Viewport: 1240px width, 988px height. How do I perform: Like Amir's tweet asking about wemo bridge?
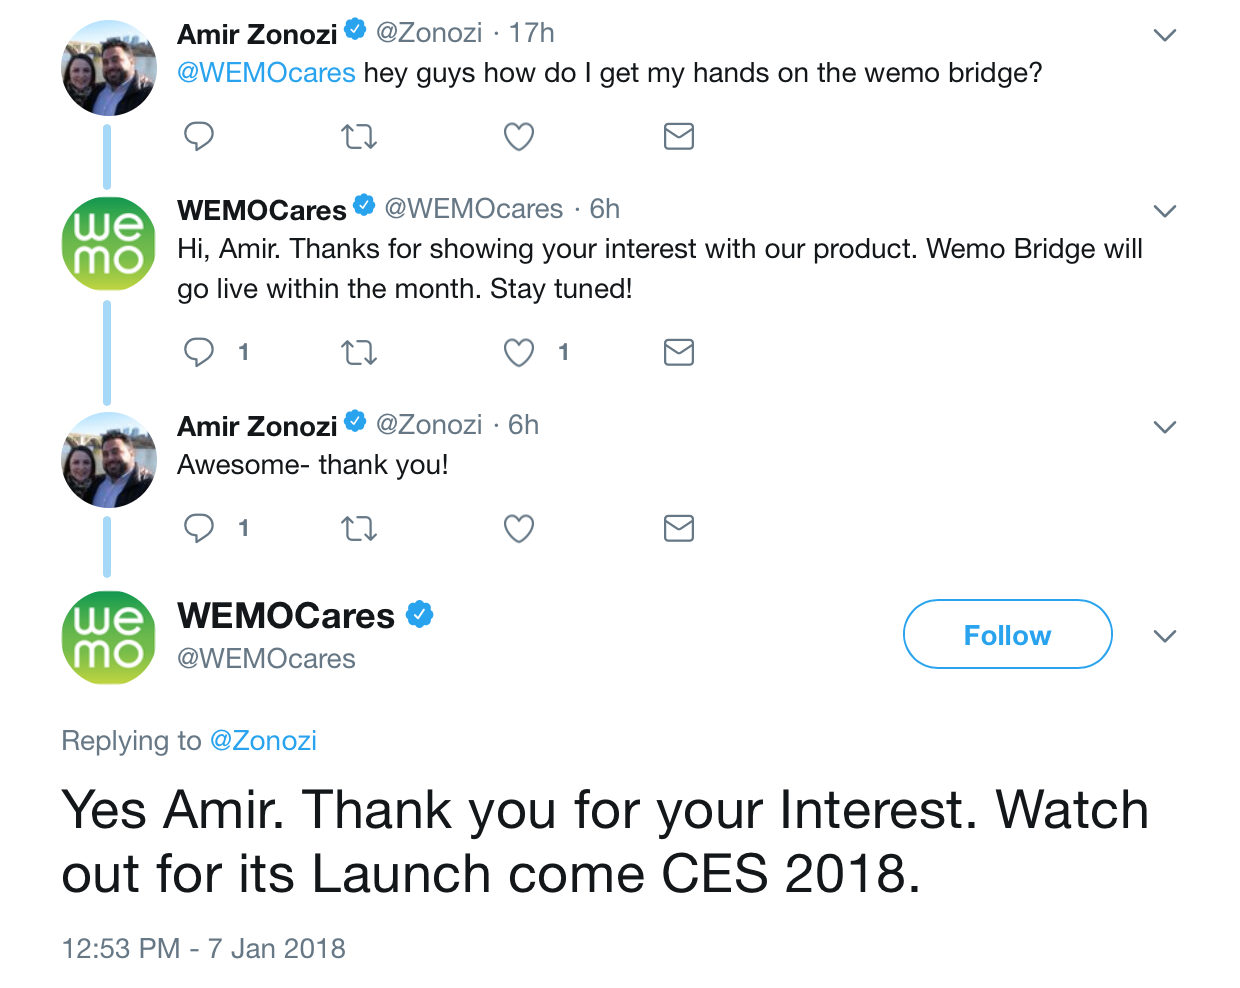tap(518, 136)
